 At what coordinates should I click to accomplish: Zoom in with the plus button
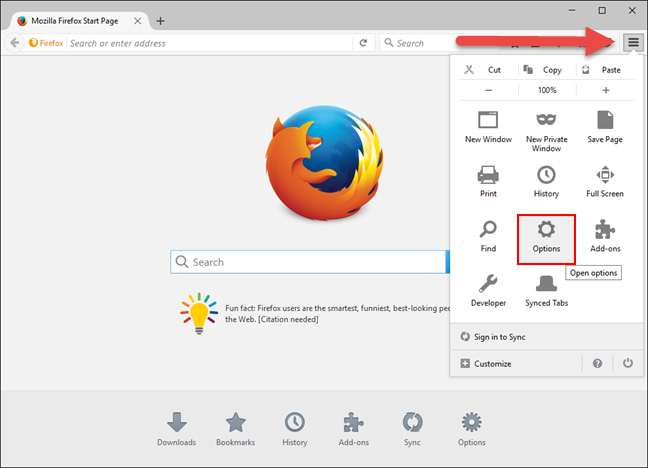point(606,90)
